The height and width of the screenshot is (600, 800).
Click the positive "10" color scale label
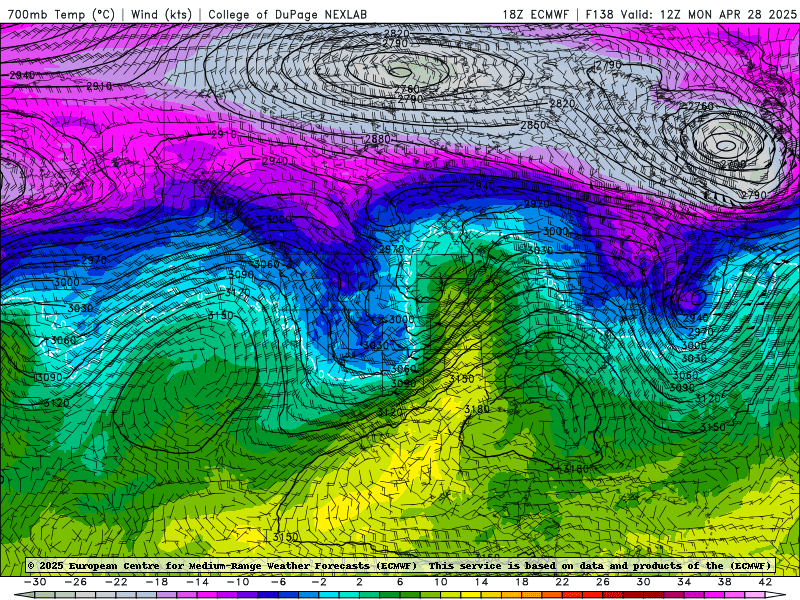click(440, 582)
